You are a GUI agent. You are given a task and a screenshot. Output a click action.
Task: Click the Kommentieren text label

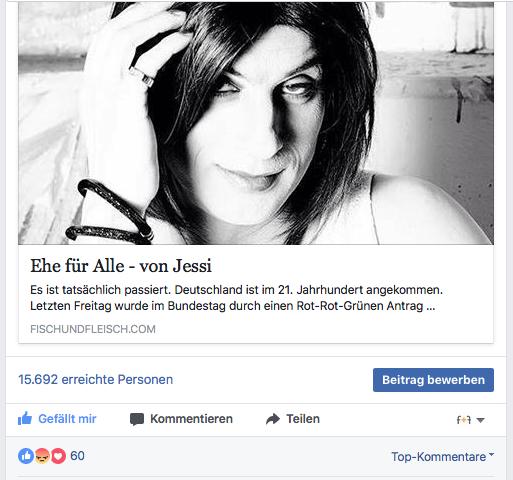pyautogui.click(x=191, y=419)
